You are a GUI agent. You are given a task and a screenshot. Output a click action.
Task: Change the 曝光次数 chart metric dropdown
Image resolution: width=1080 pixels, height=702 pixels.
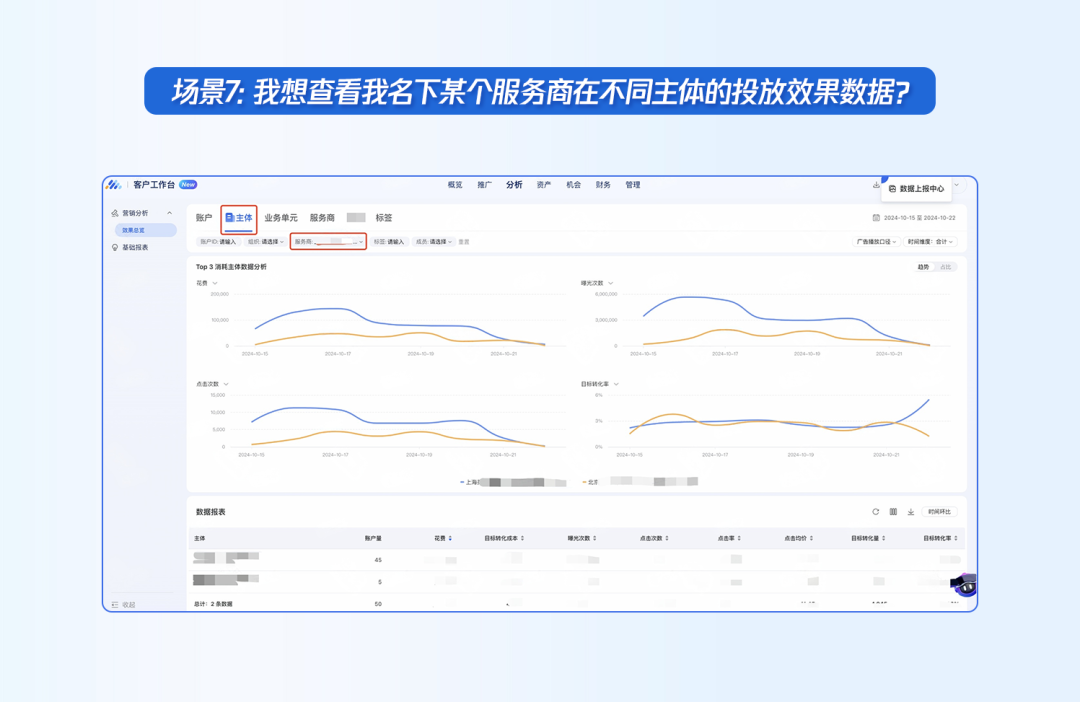pyautogui.click(x=597, y=283)
